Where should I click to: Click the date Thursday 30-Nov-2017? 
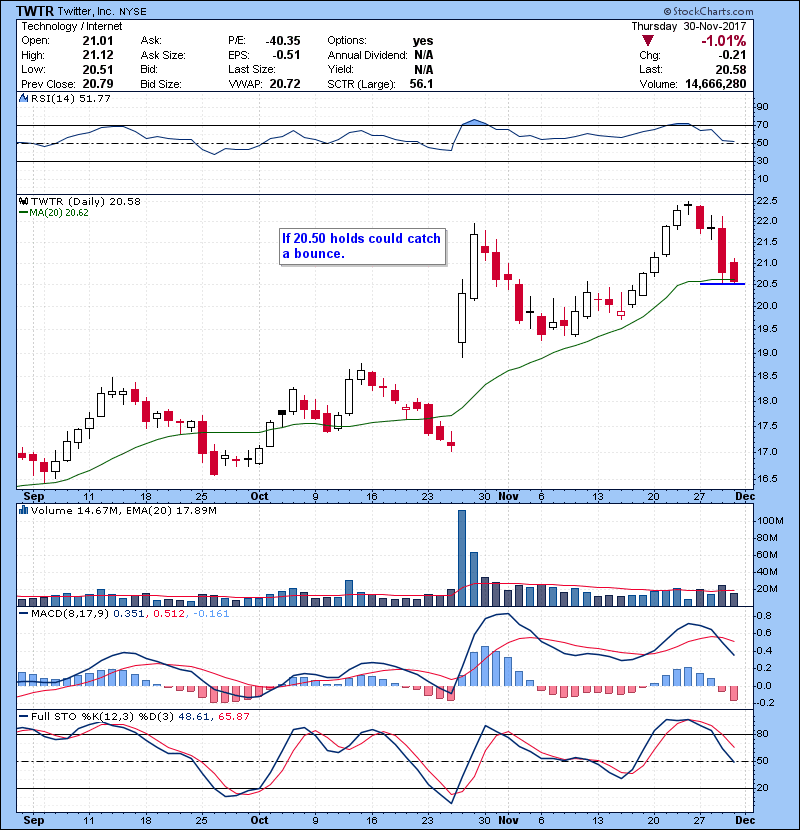click(689, 26)
